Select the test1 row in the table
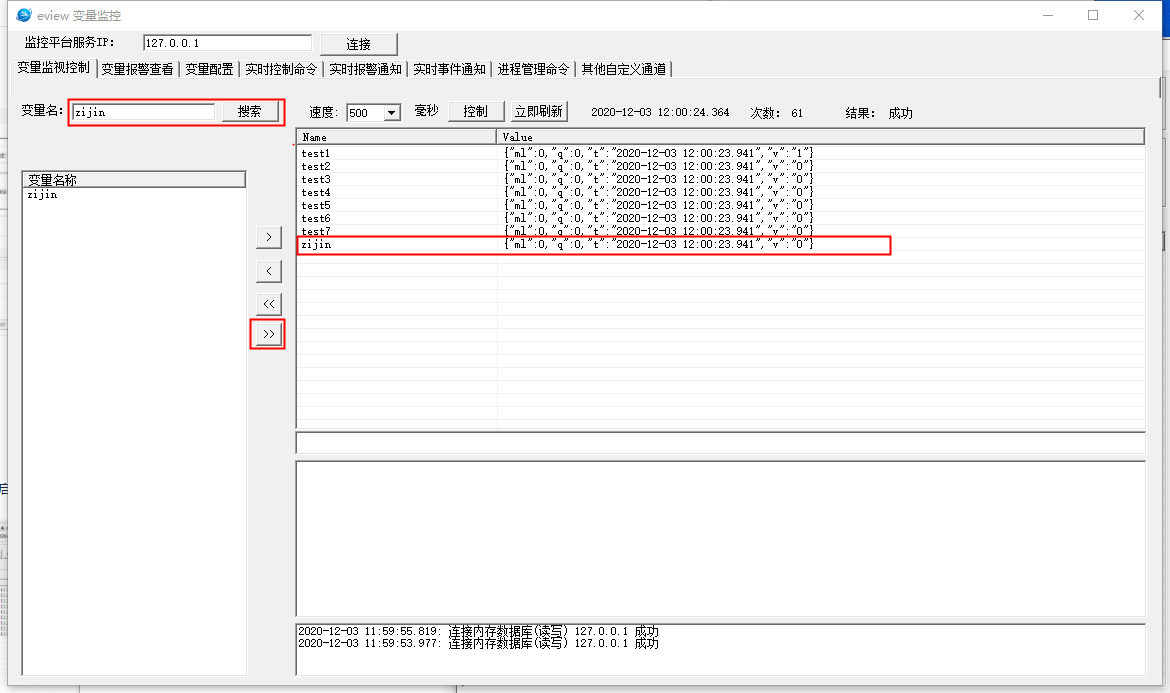 [x=721, y=154]
